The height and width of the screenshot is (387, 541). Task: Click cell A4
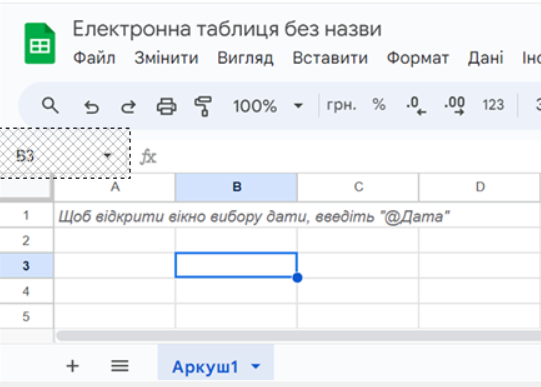pos(115,291)
